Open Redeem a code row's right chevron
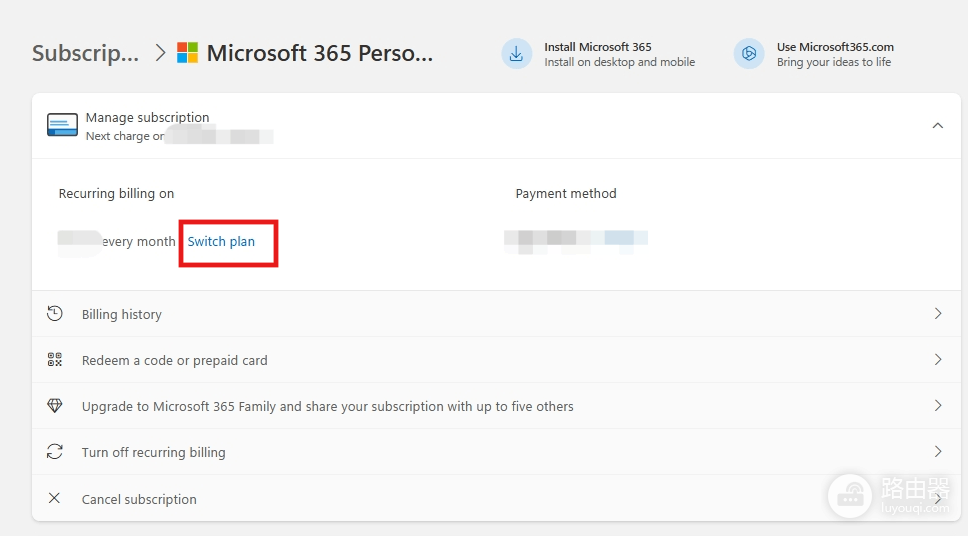The width and height of the screenshot is (968, 536). coord(938,359)
